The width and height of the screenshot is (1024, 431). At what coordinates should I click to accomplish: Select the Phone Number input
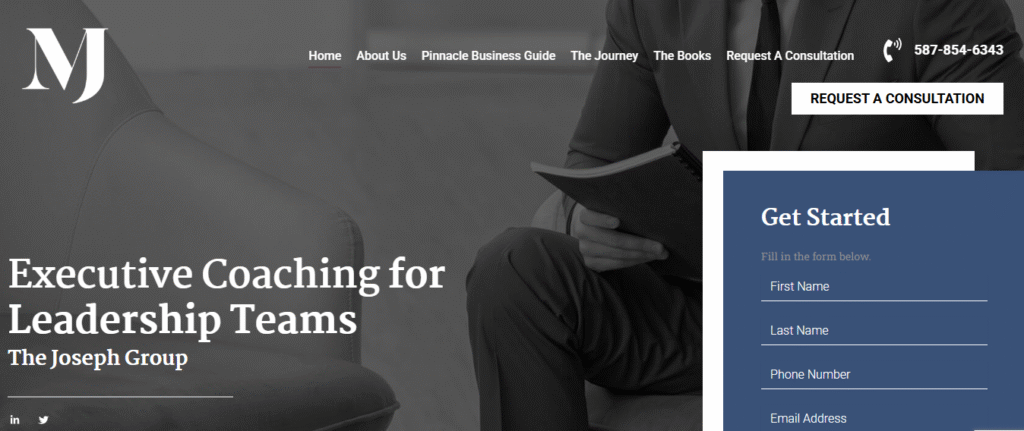click(x=874, y=375)
